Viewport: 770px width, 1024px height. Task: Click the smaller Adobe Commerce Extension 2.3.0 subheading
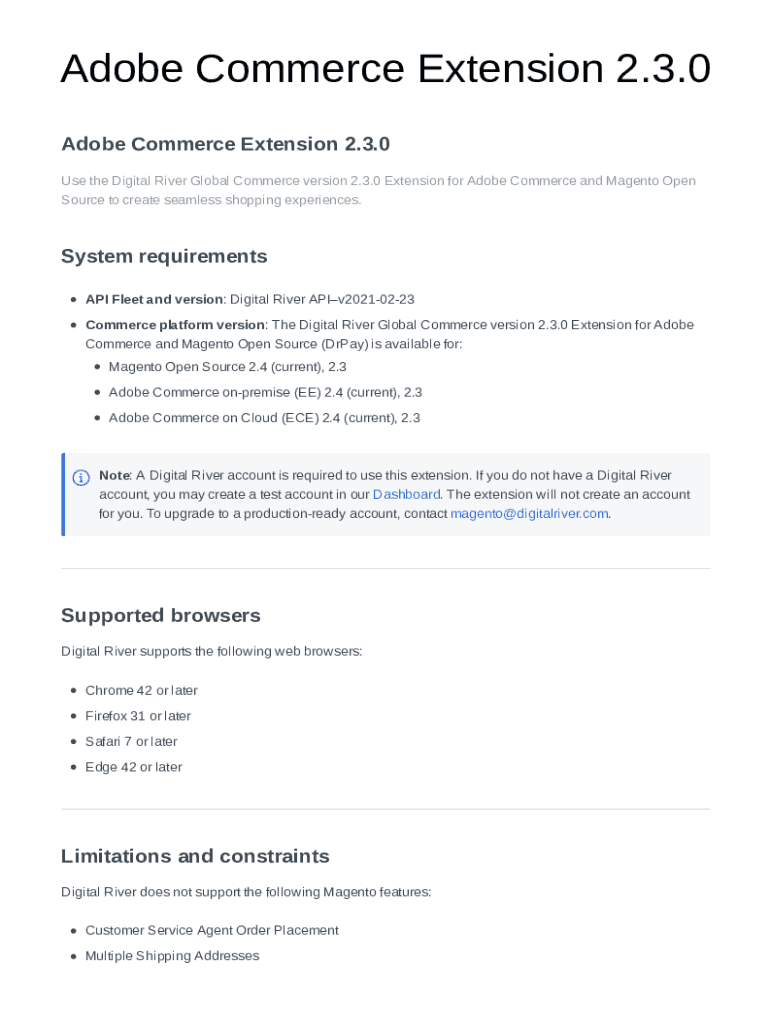pos(225,144)
